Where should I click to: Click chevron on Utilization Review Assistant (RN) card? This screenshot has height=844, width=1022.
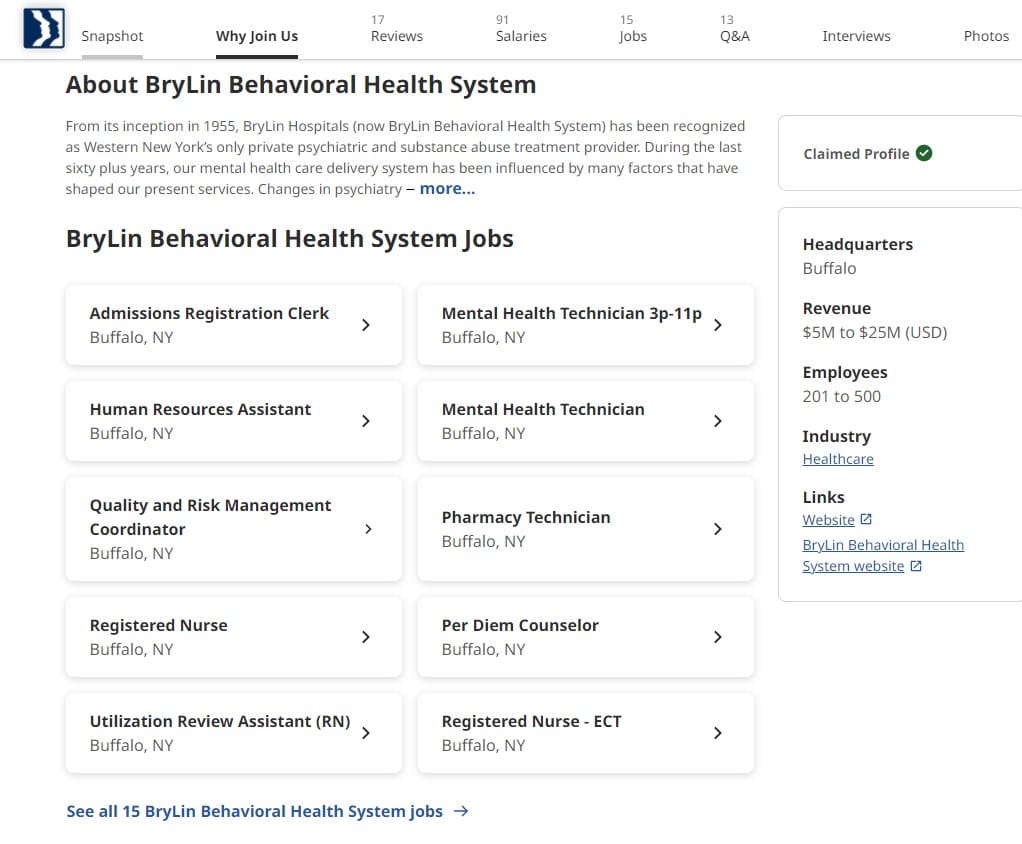(x=366, y=733)
